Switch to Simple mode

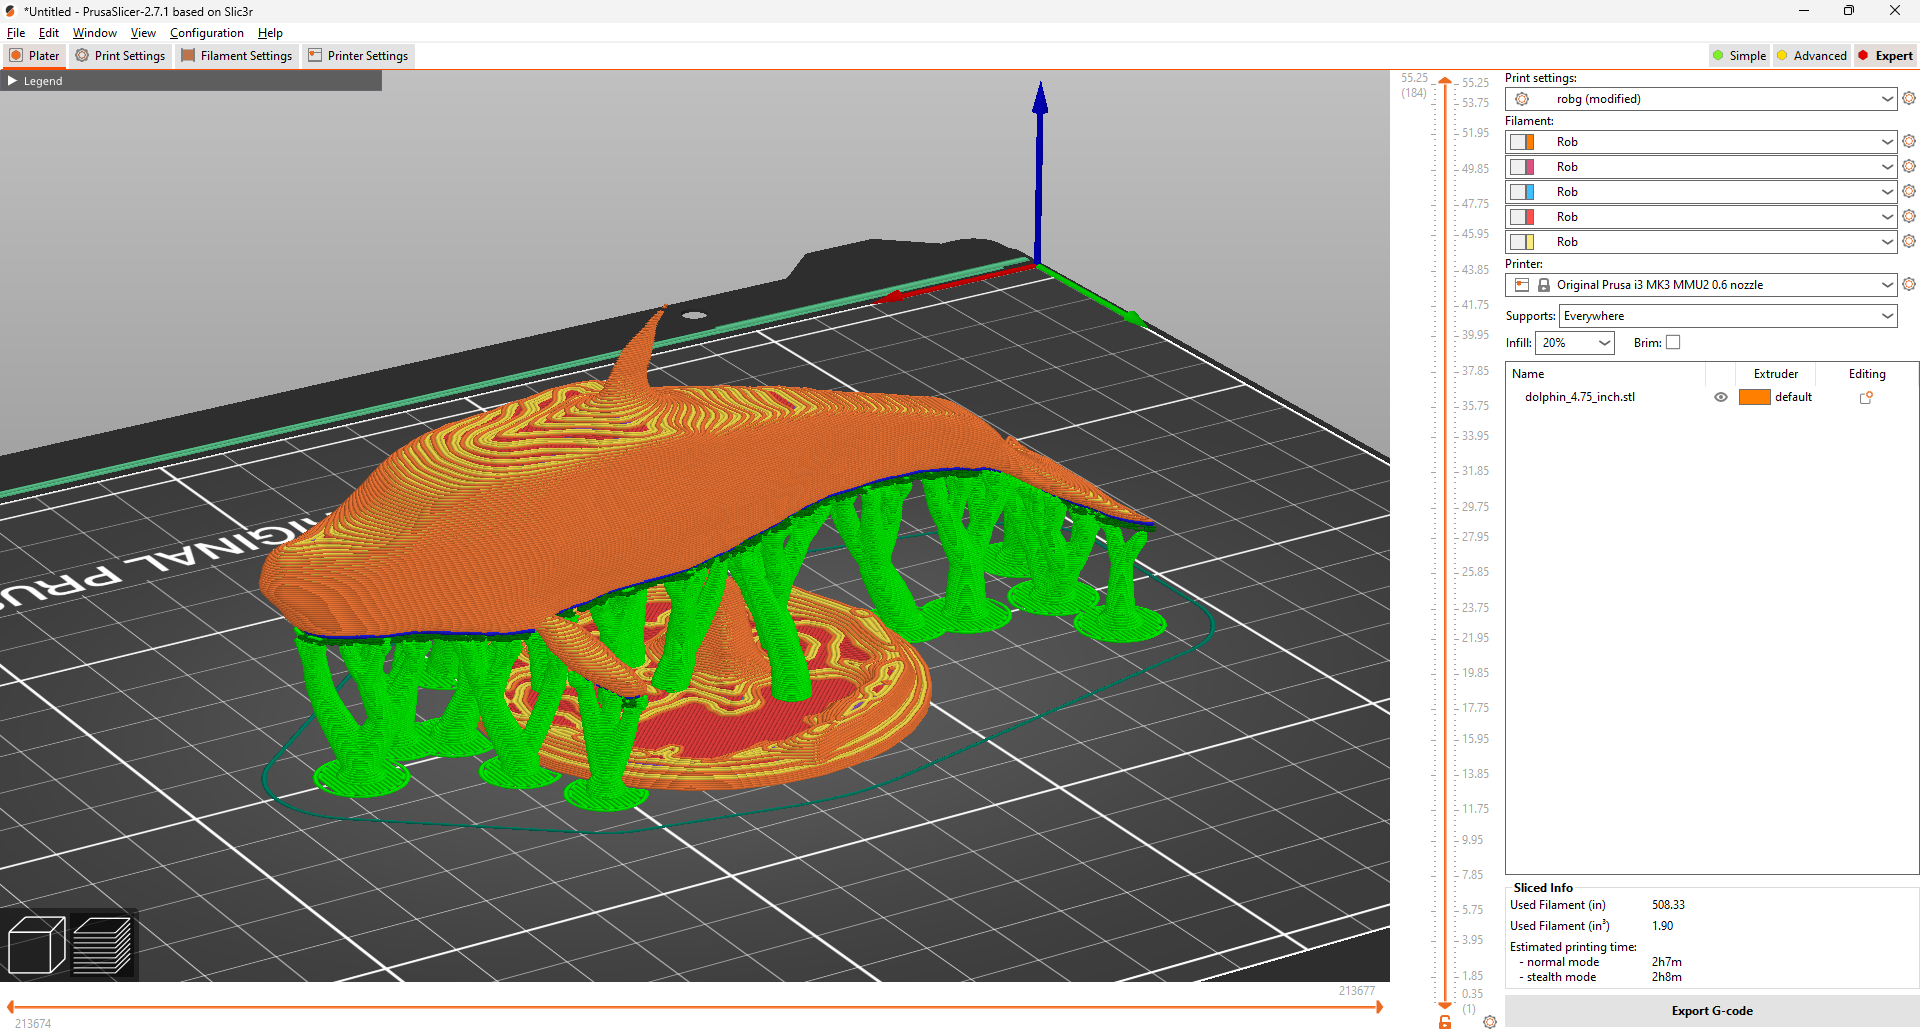[x=1739, y=56]
